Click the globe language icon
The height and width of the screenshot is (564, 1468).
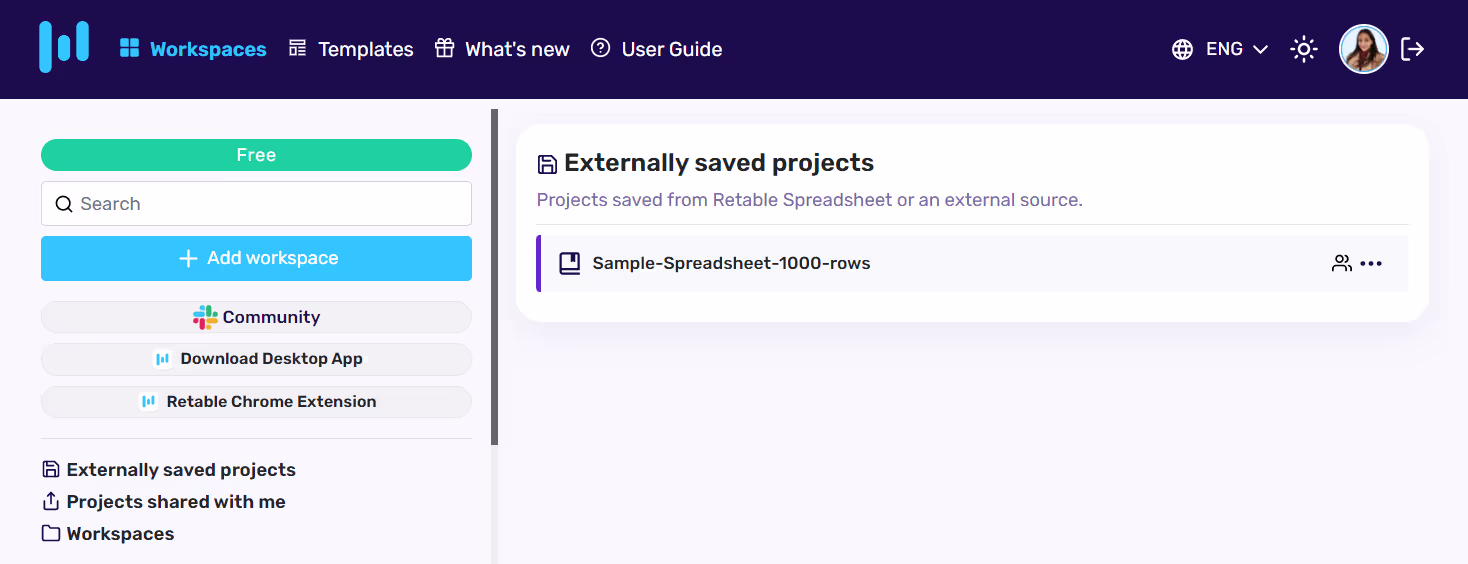point(1182,49)
